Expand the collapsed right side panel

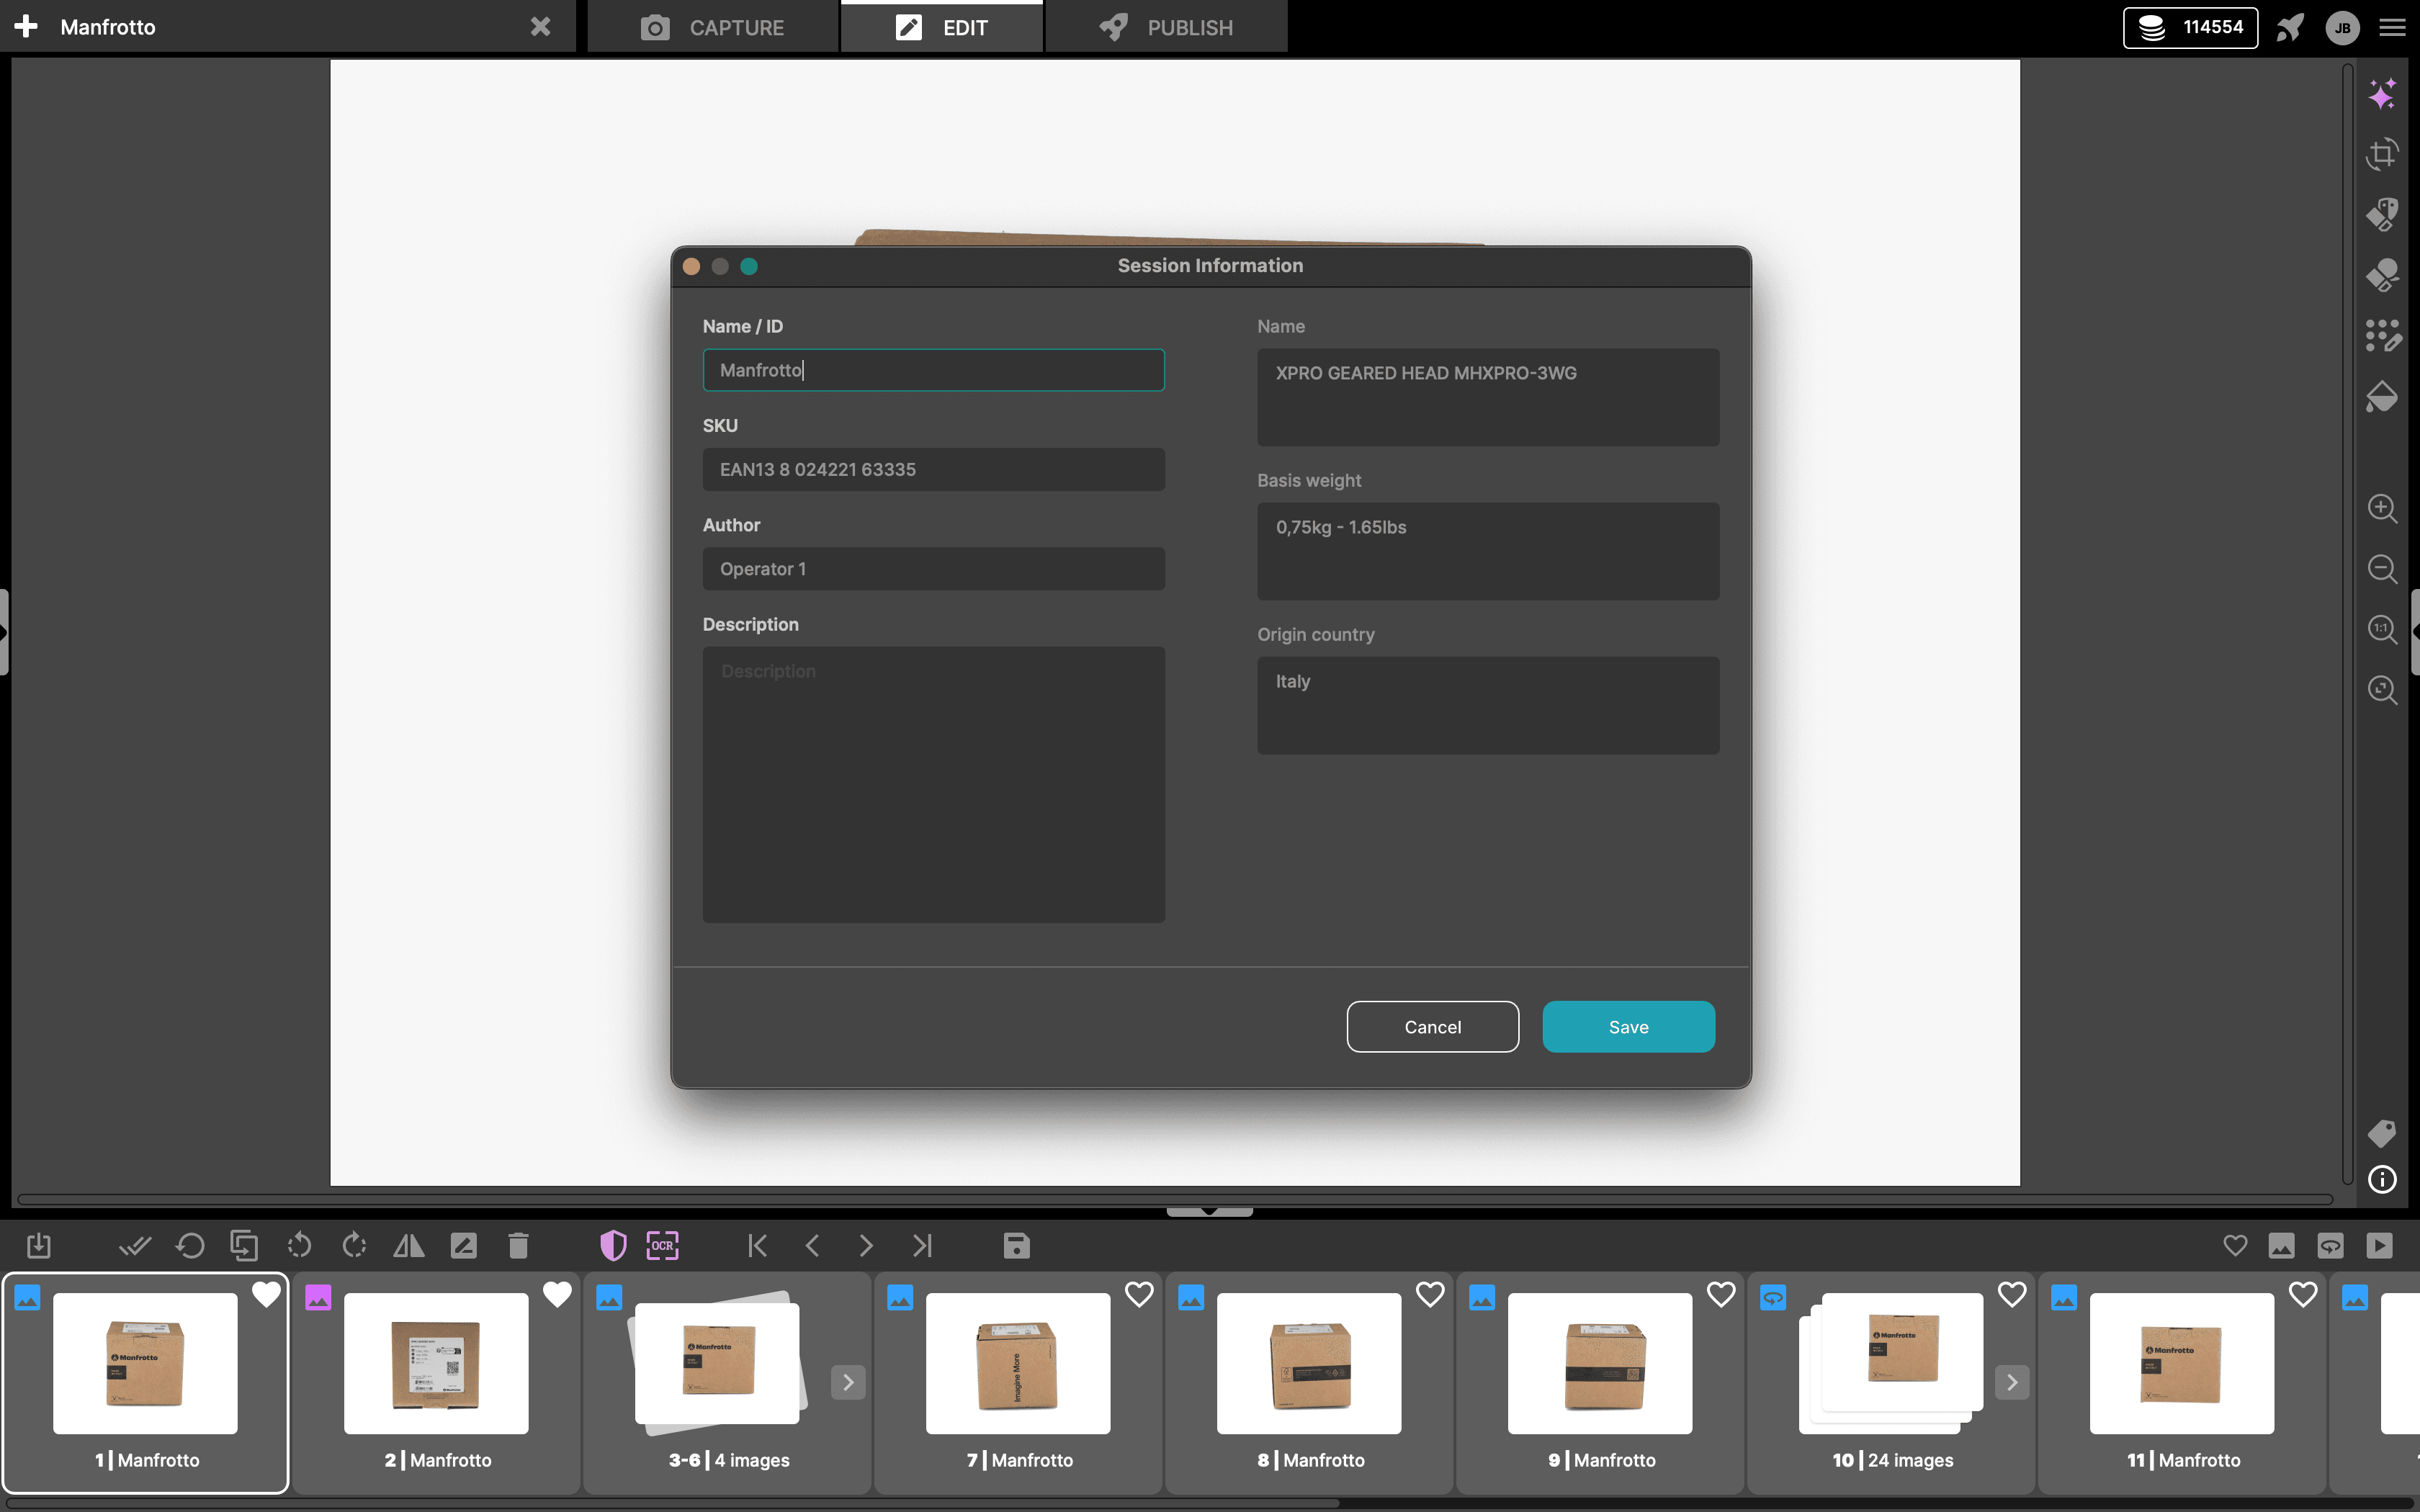[x=2415, y=632]
